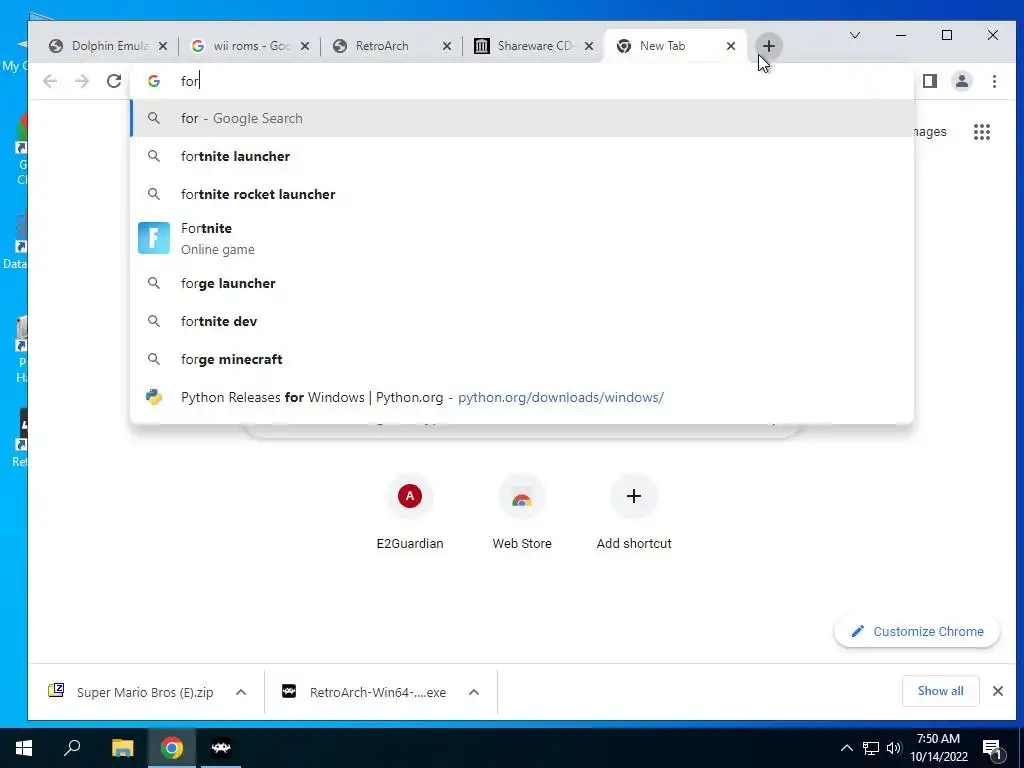The width and height of the screenshot is (1024, 768).
Task: Select Fortnite Online game suggestion
Action: (522, 238)
